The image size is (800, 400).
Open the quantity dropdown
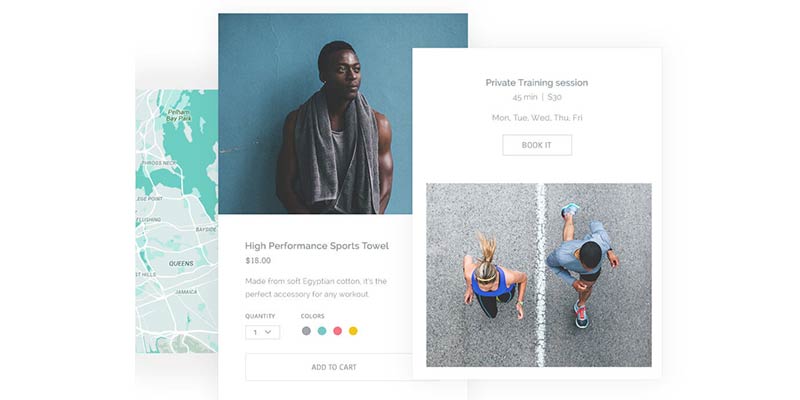(x=262, y=332)
